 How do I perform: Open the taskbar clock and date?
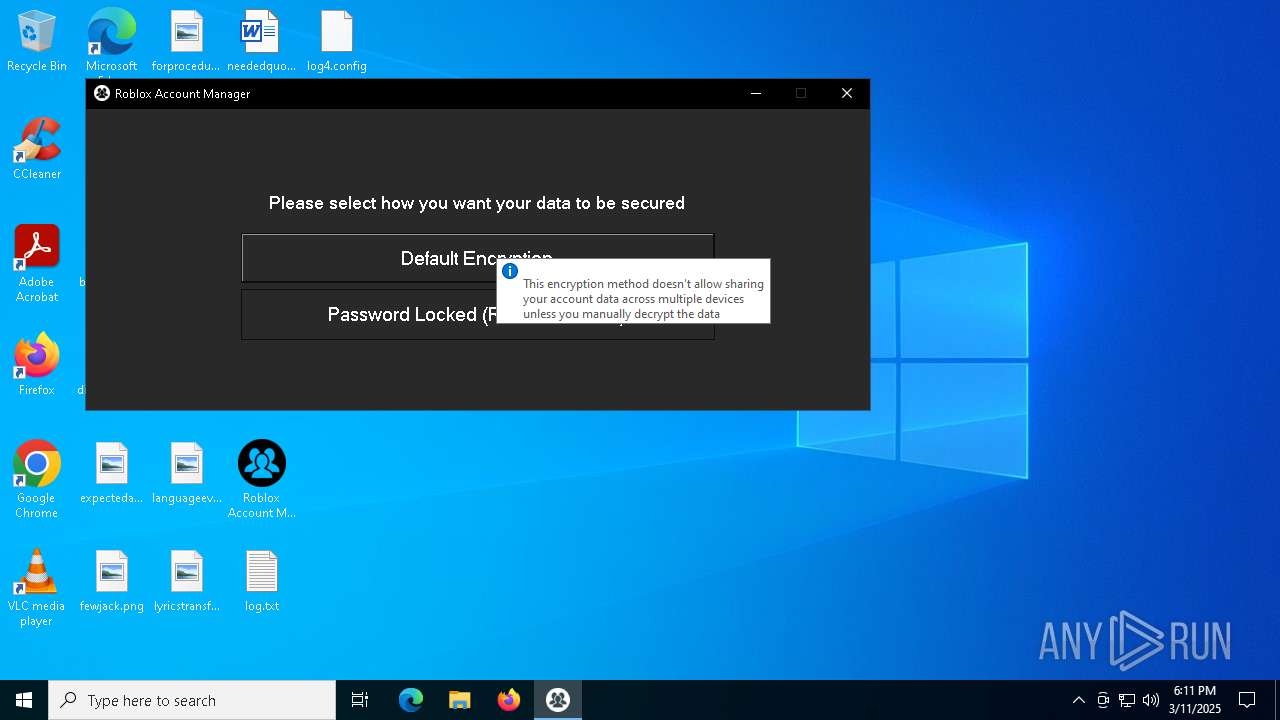click(x=1195, y=700)
